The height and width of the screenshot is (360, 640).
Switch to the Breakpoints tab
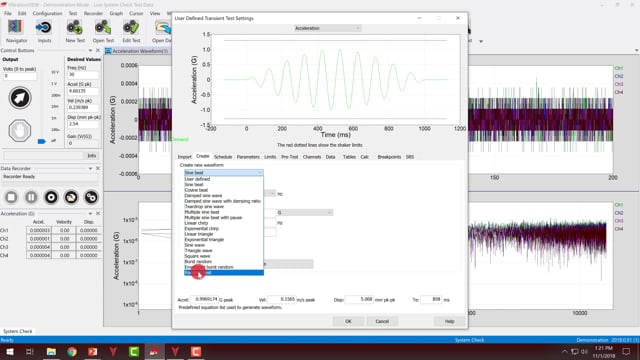tap(389, 157)
